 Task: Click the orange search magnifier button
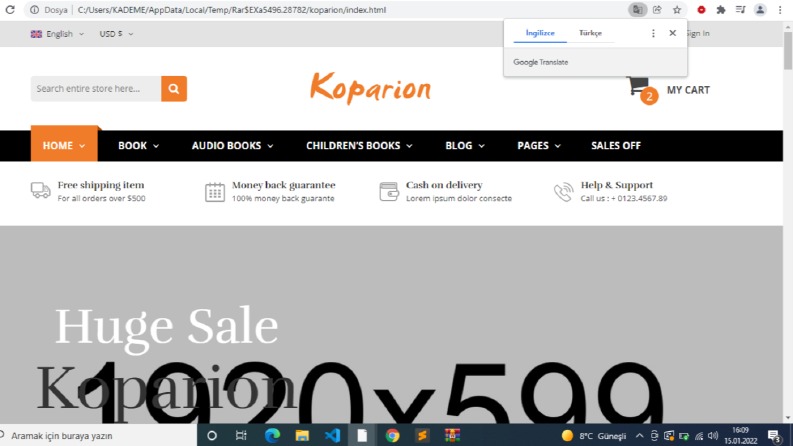(174, 88)
